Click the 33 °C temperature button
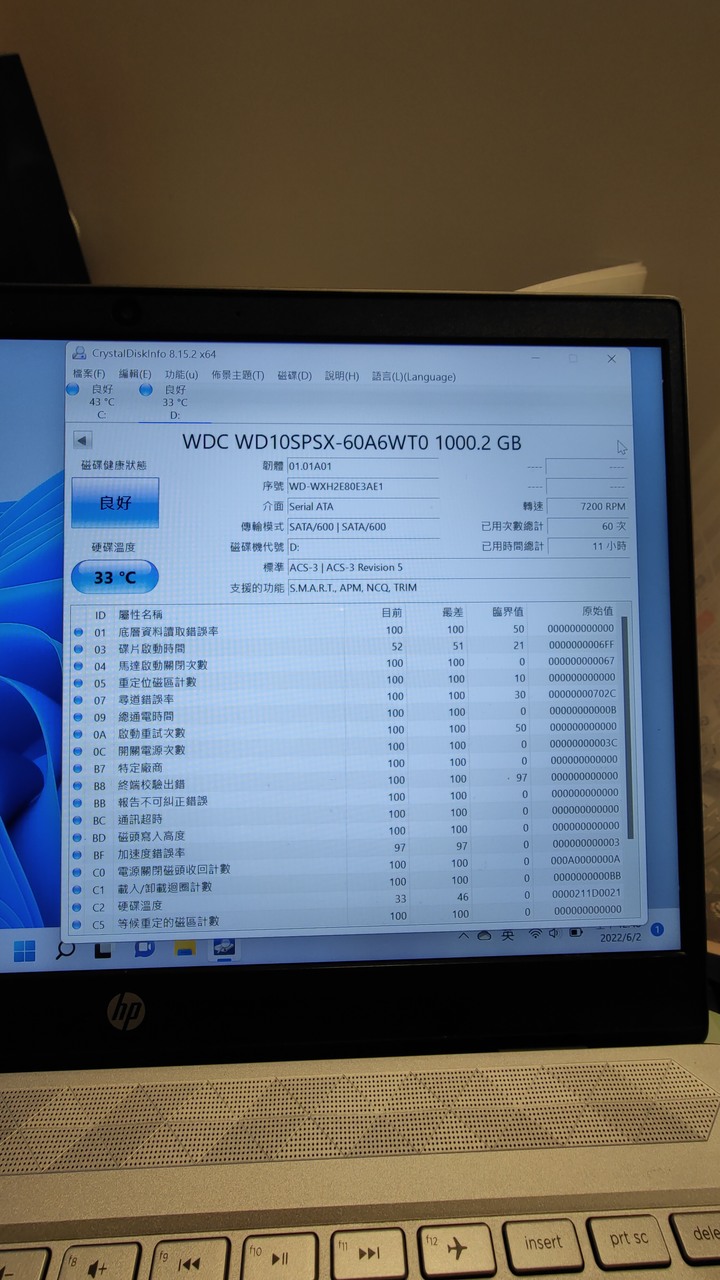 115,577
